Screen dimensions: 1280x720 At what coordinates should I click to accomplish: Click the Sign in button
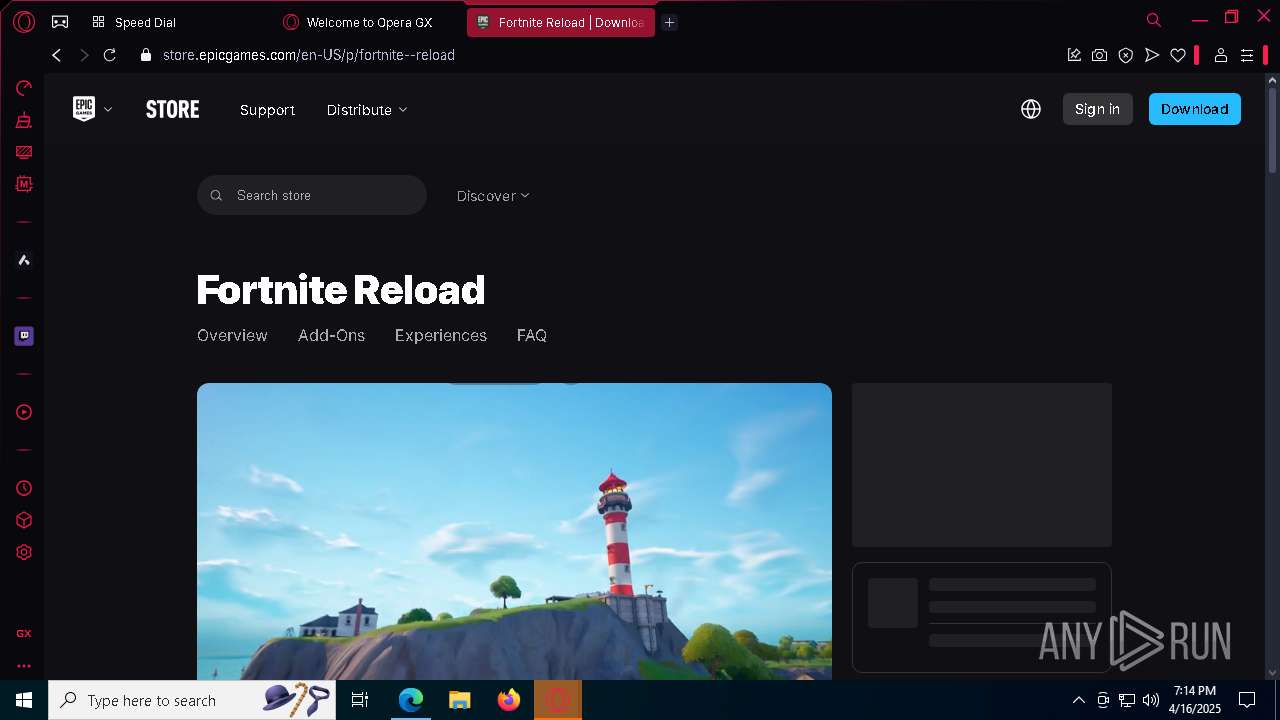pyautogui.click(x=1097, y=109)
